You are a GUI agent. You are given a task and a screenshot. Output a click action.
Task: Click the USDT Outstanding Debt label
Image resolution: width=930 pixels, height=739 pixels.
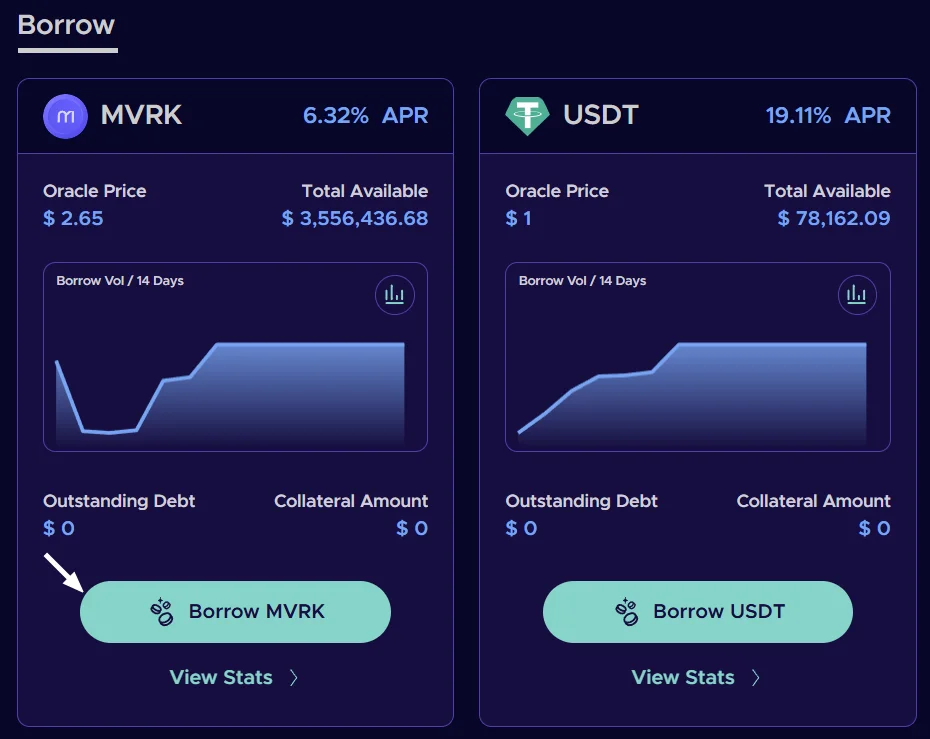581,501
